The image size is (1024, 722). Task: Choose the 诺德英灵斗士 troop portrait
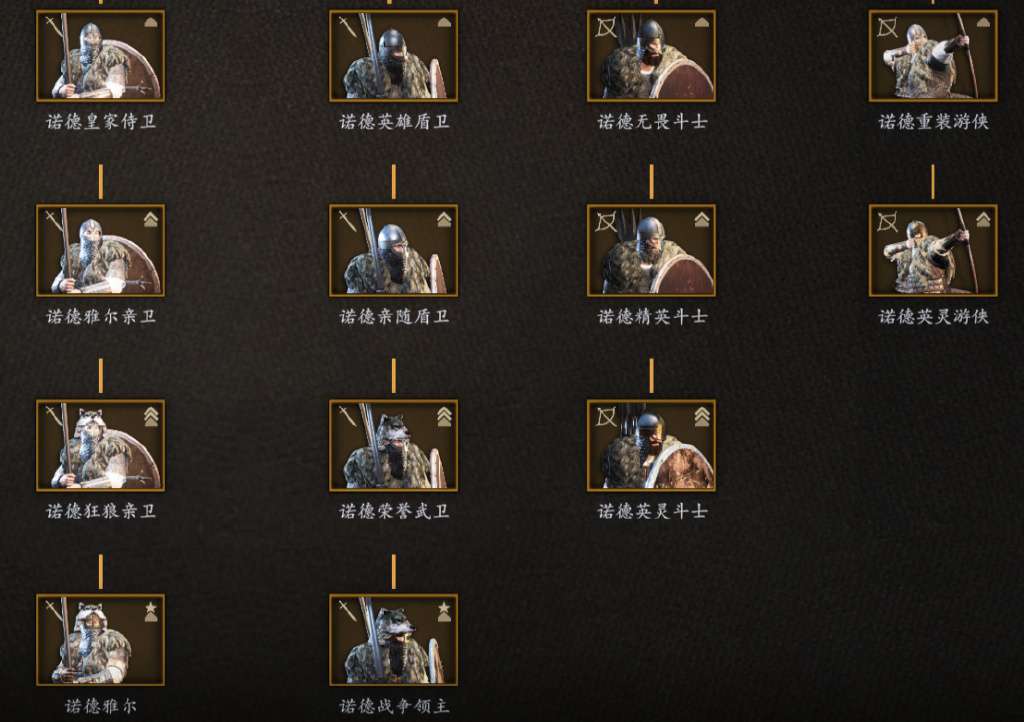(651, 446)
